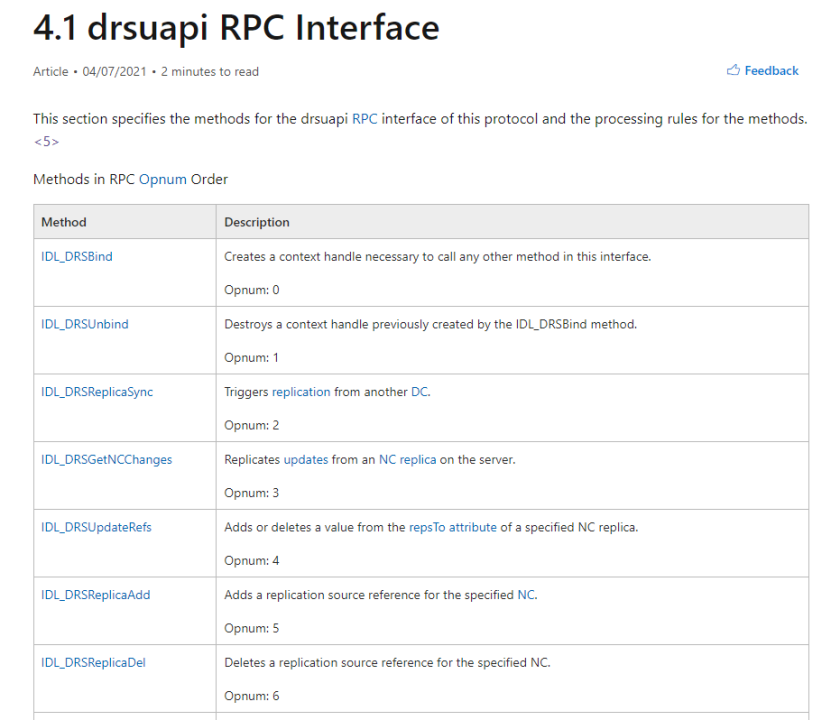Click the NC replica glossary link
Screen dimensions: 840x720
pyautogui.click(x=407, y=460)
